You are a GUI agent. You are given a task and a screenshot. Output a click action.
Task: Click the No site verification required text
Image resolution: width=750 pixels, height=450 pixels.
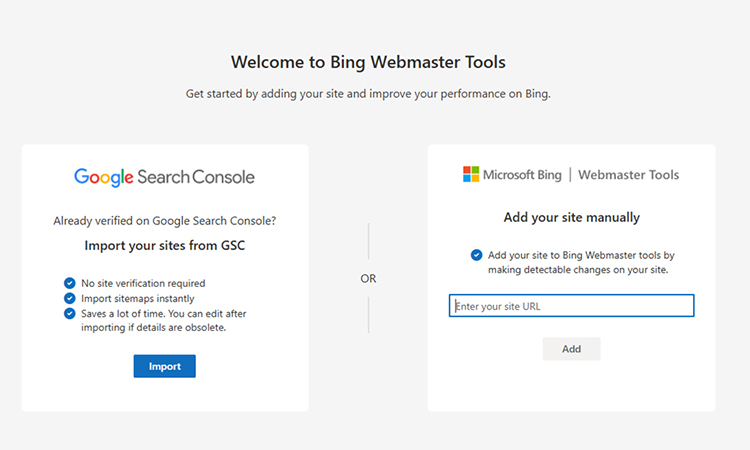(x=143, y=283)
